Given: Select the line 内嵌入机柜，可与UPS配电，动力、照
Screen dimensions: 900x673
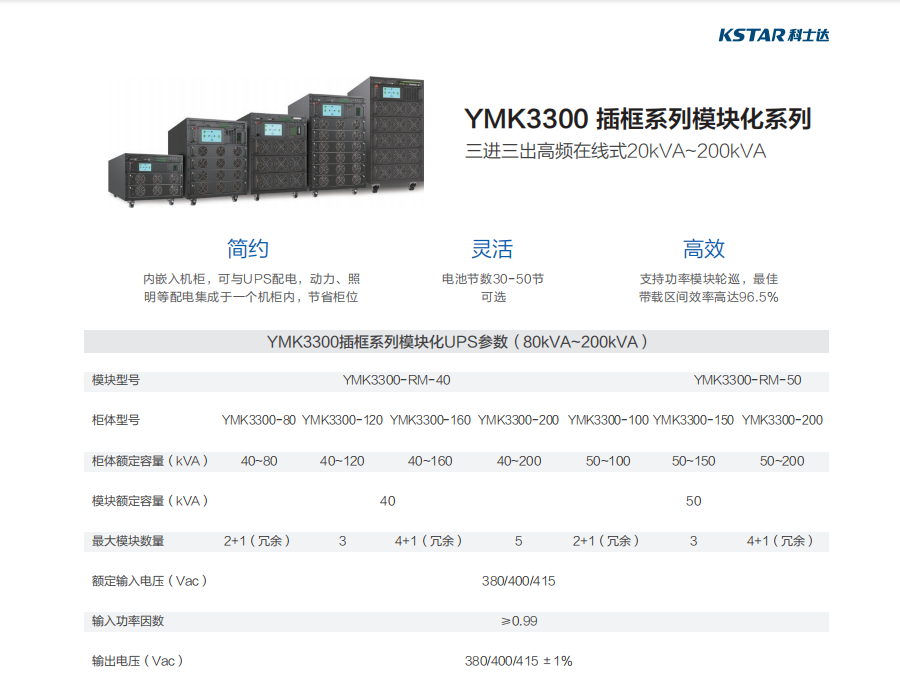Looking at the screenshot, I should point(251,279).
